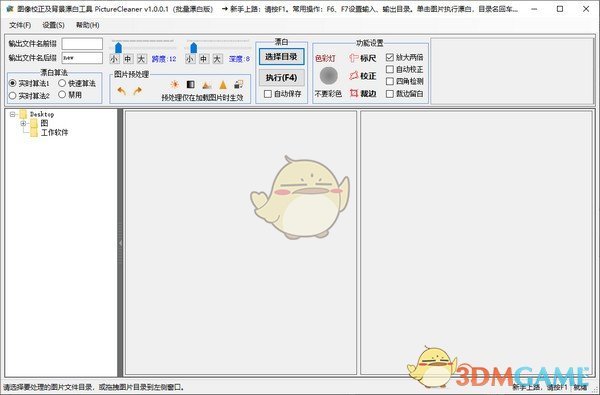Screen dimensions: 600x395
Task: Set 深度 to 小 preset
Action: 190,59
